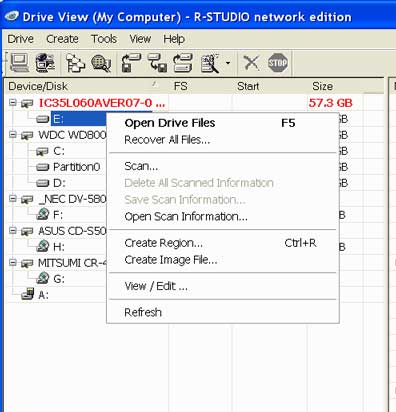Viewport: 396px width, 412px height.
Task: Choose Create Region... from context menu
Action: click(x=223, y=243)
